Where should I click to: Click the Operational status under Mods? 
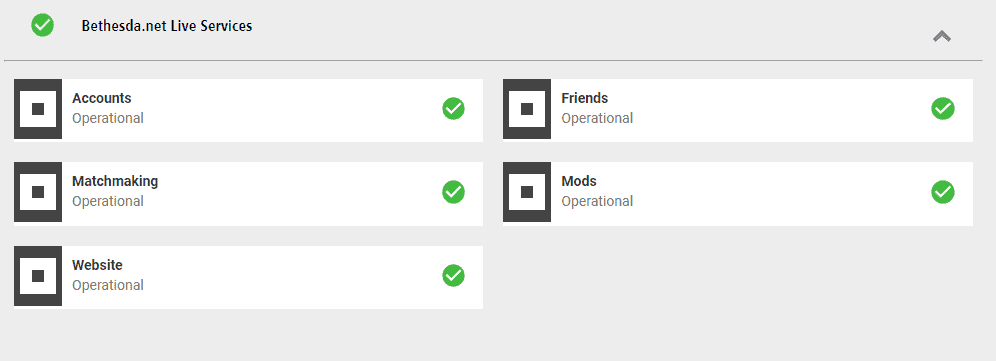[x=597, y=202]
